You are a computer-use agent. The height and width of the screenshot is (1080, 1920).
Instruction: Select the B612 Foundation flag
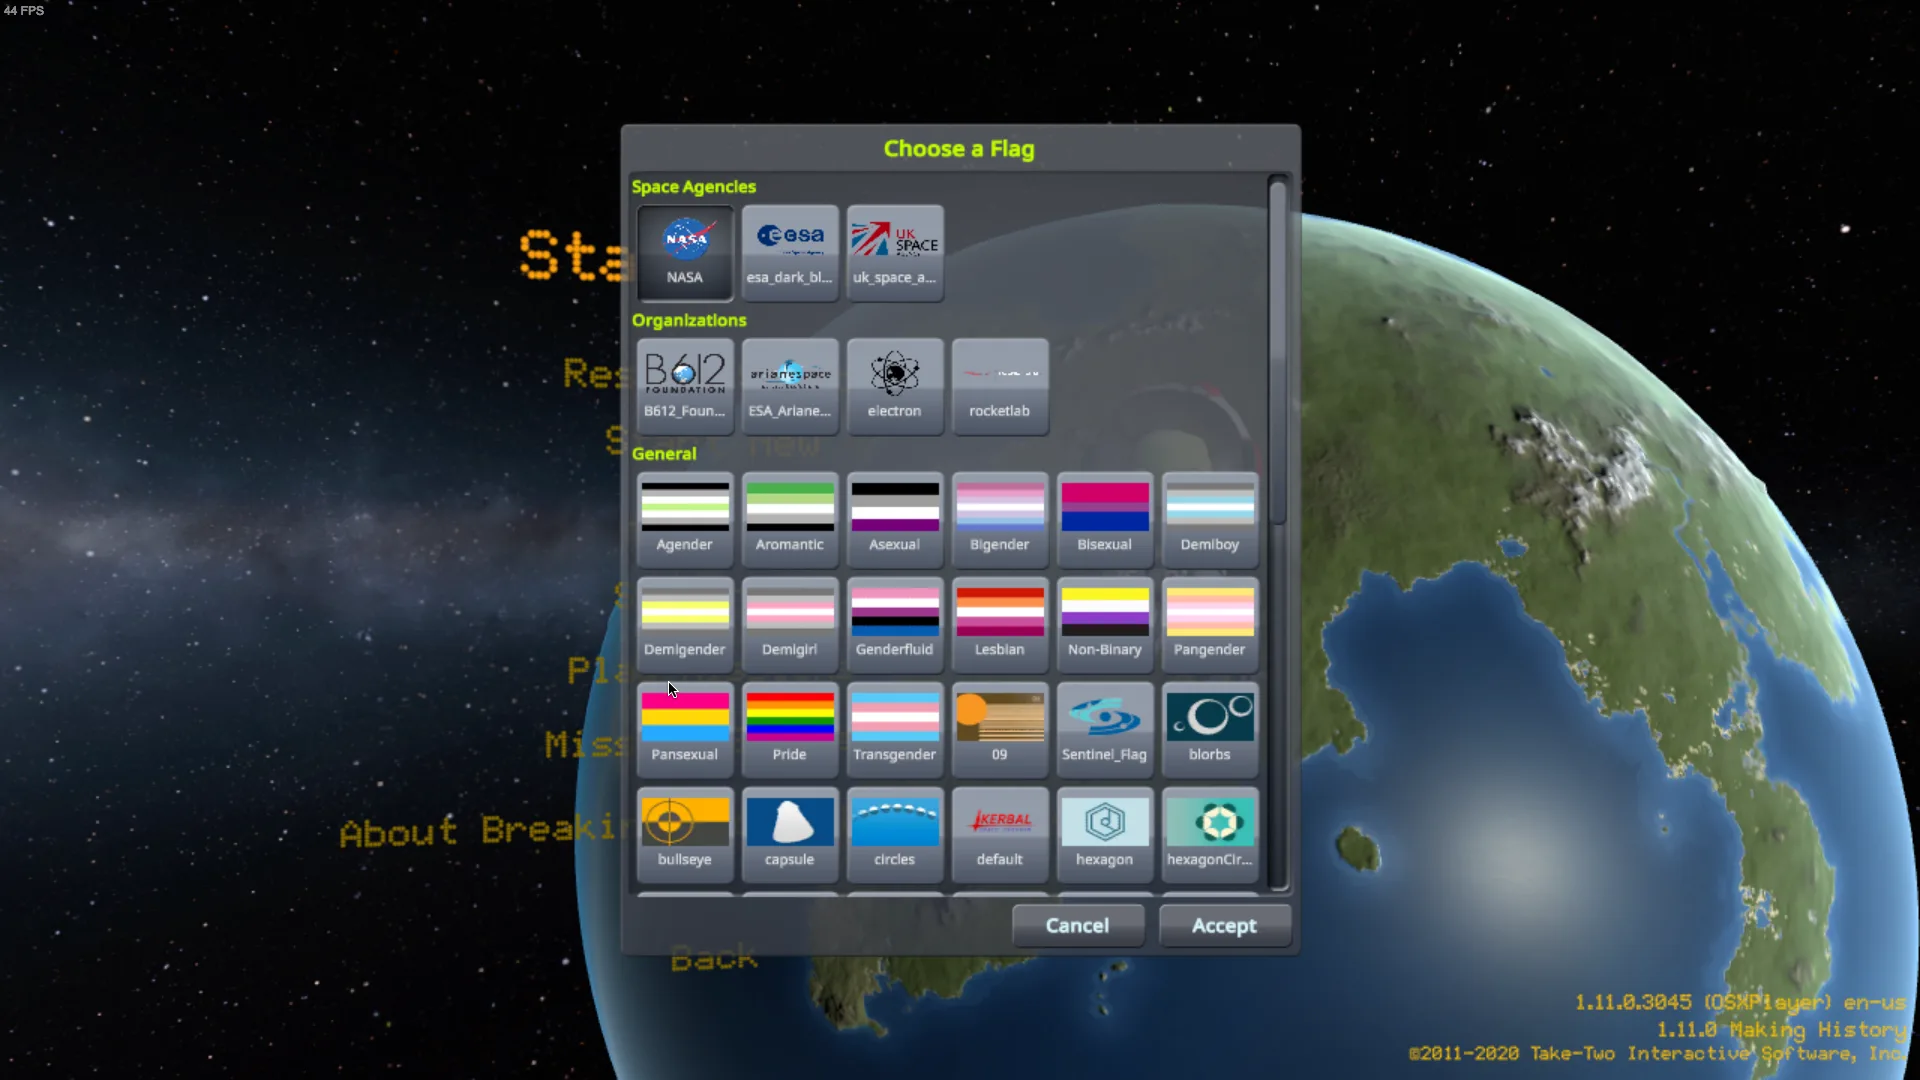[685, 387]
